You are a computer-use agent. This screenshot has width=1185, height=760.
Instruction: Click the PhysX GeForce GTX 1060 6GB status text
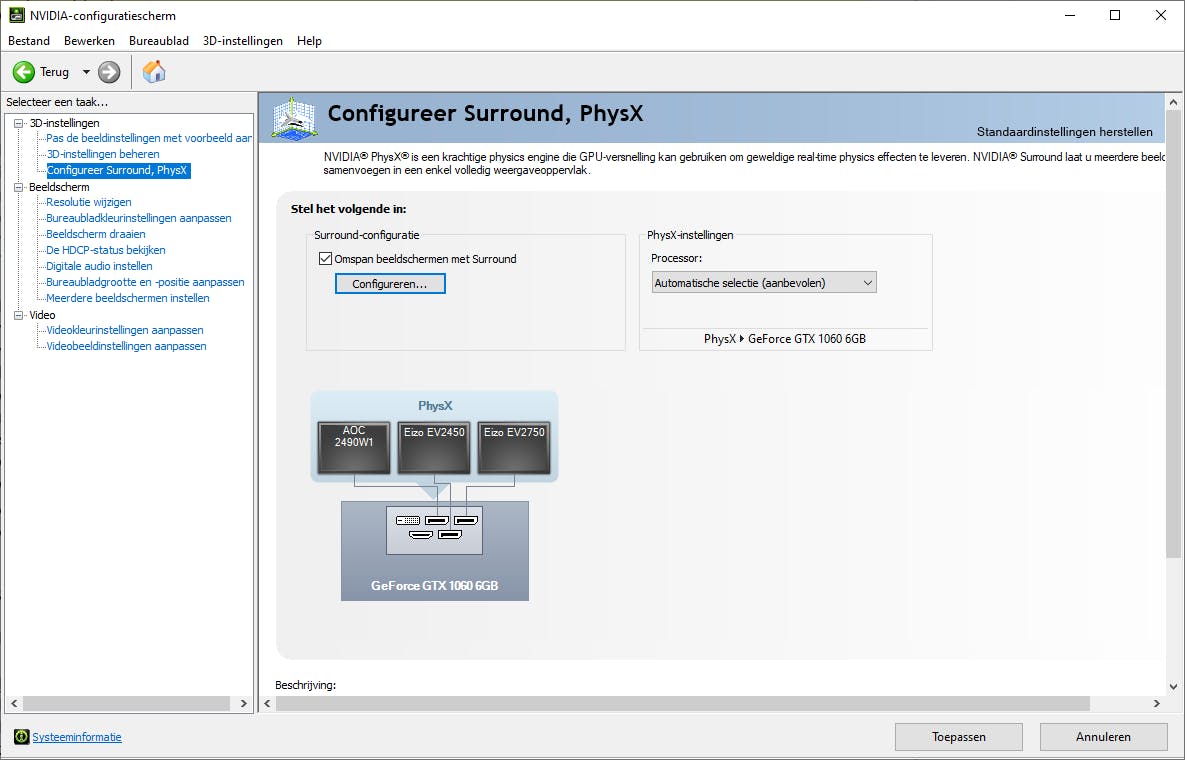[x=784, y=339]
